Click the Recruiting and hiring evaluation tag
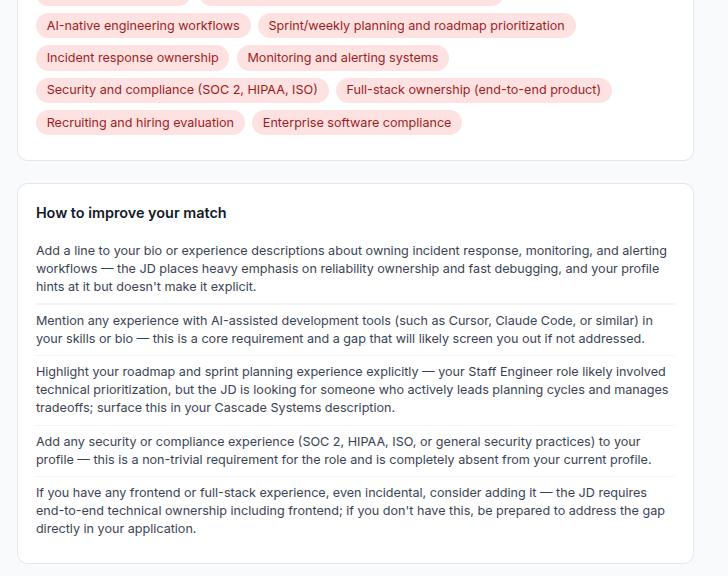 click(x=140, y=123)
